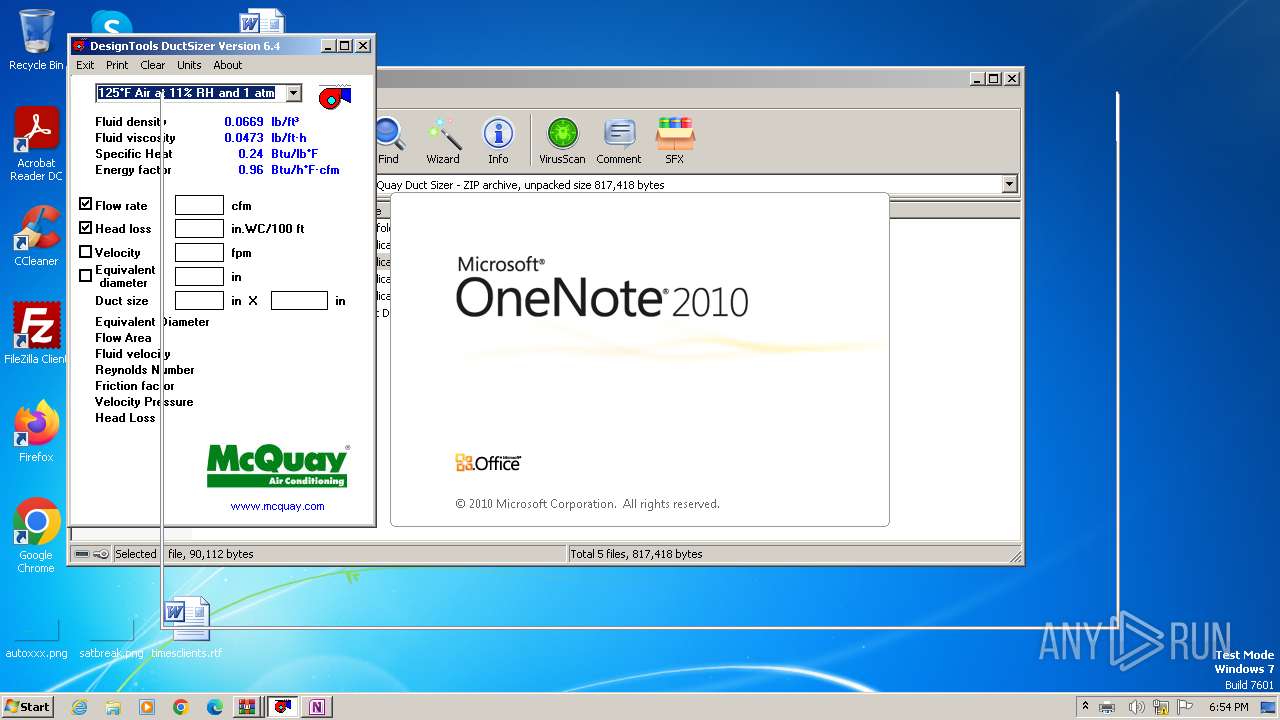1280x720 pixels.
Task: Click the red fan icon in DuctSizer
Action: tap(335, 96)
